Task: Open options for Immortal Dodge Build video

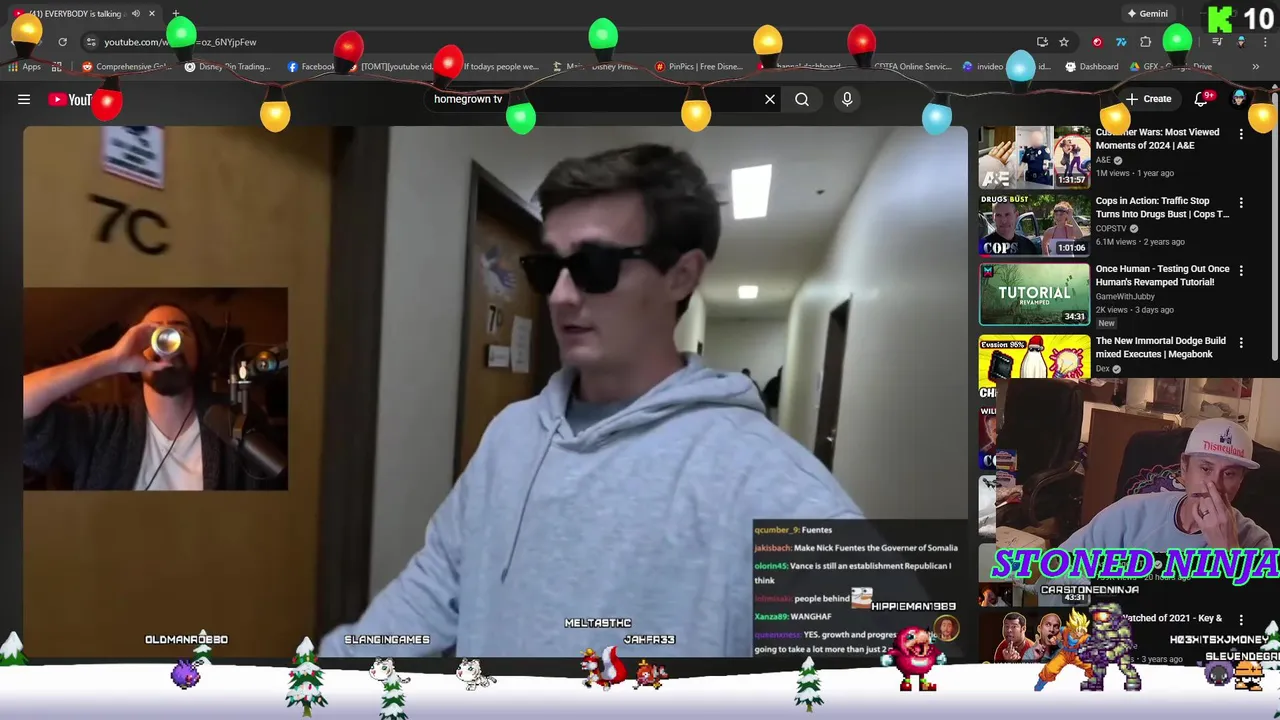Action: (1241, 343)
